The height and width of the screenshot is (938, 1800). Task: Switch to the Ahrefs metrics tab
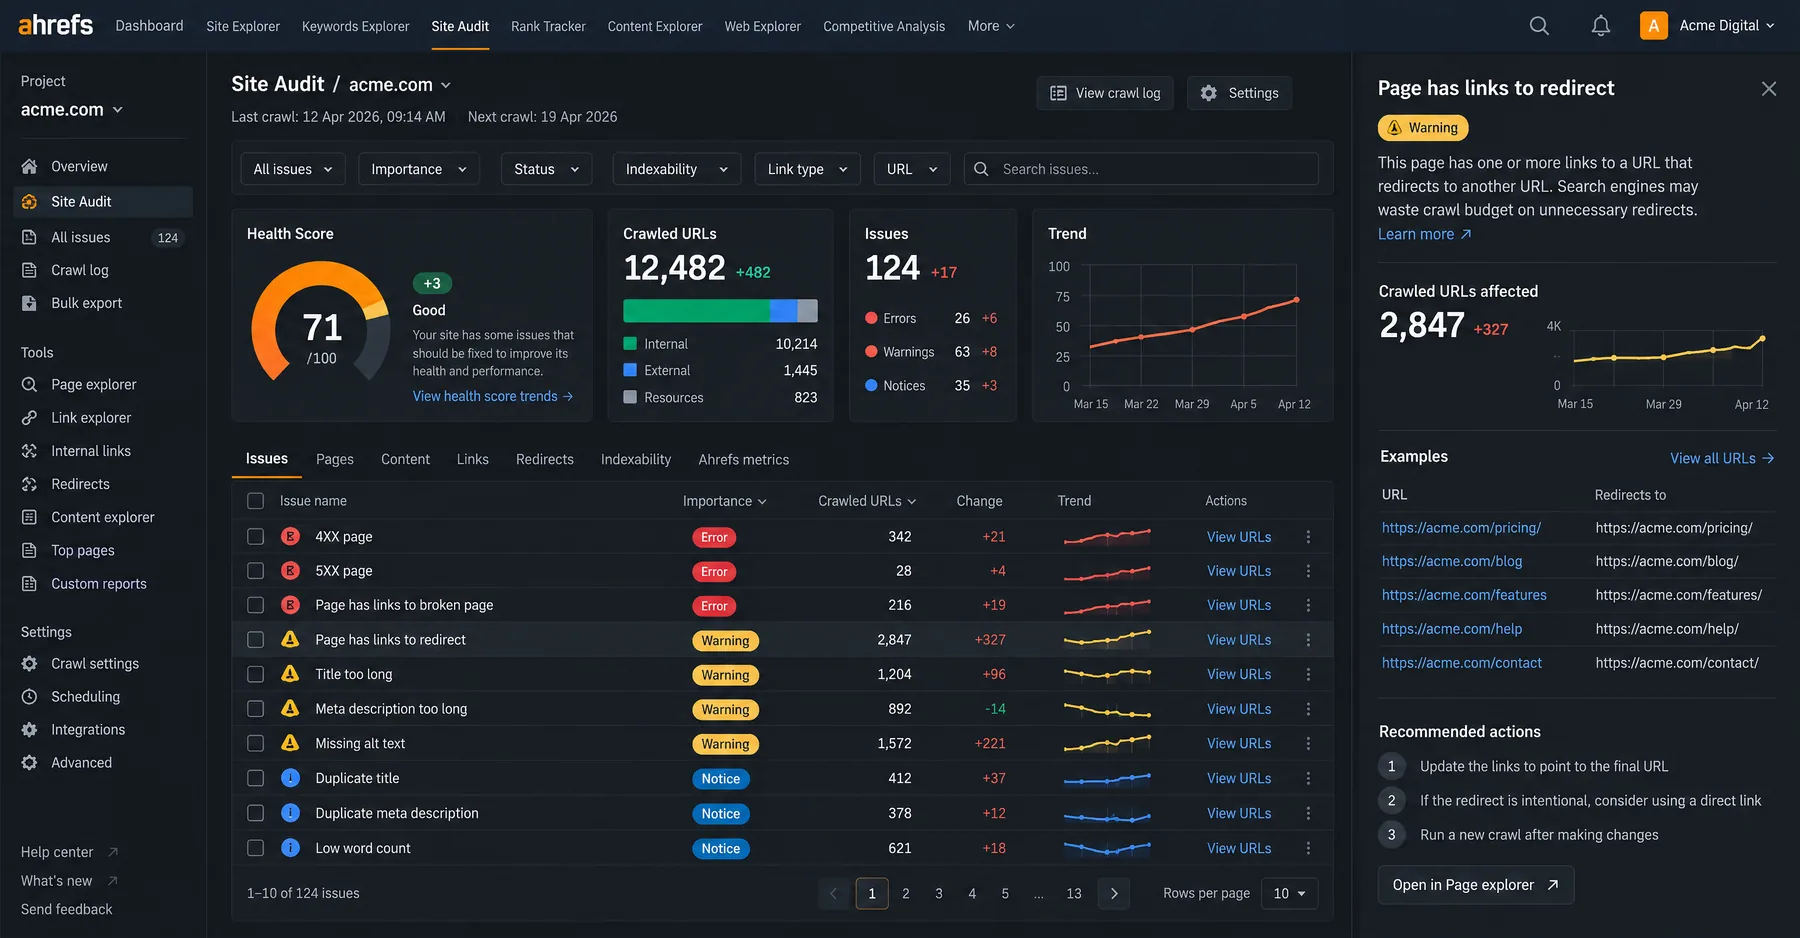(744, 459)
